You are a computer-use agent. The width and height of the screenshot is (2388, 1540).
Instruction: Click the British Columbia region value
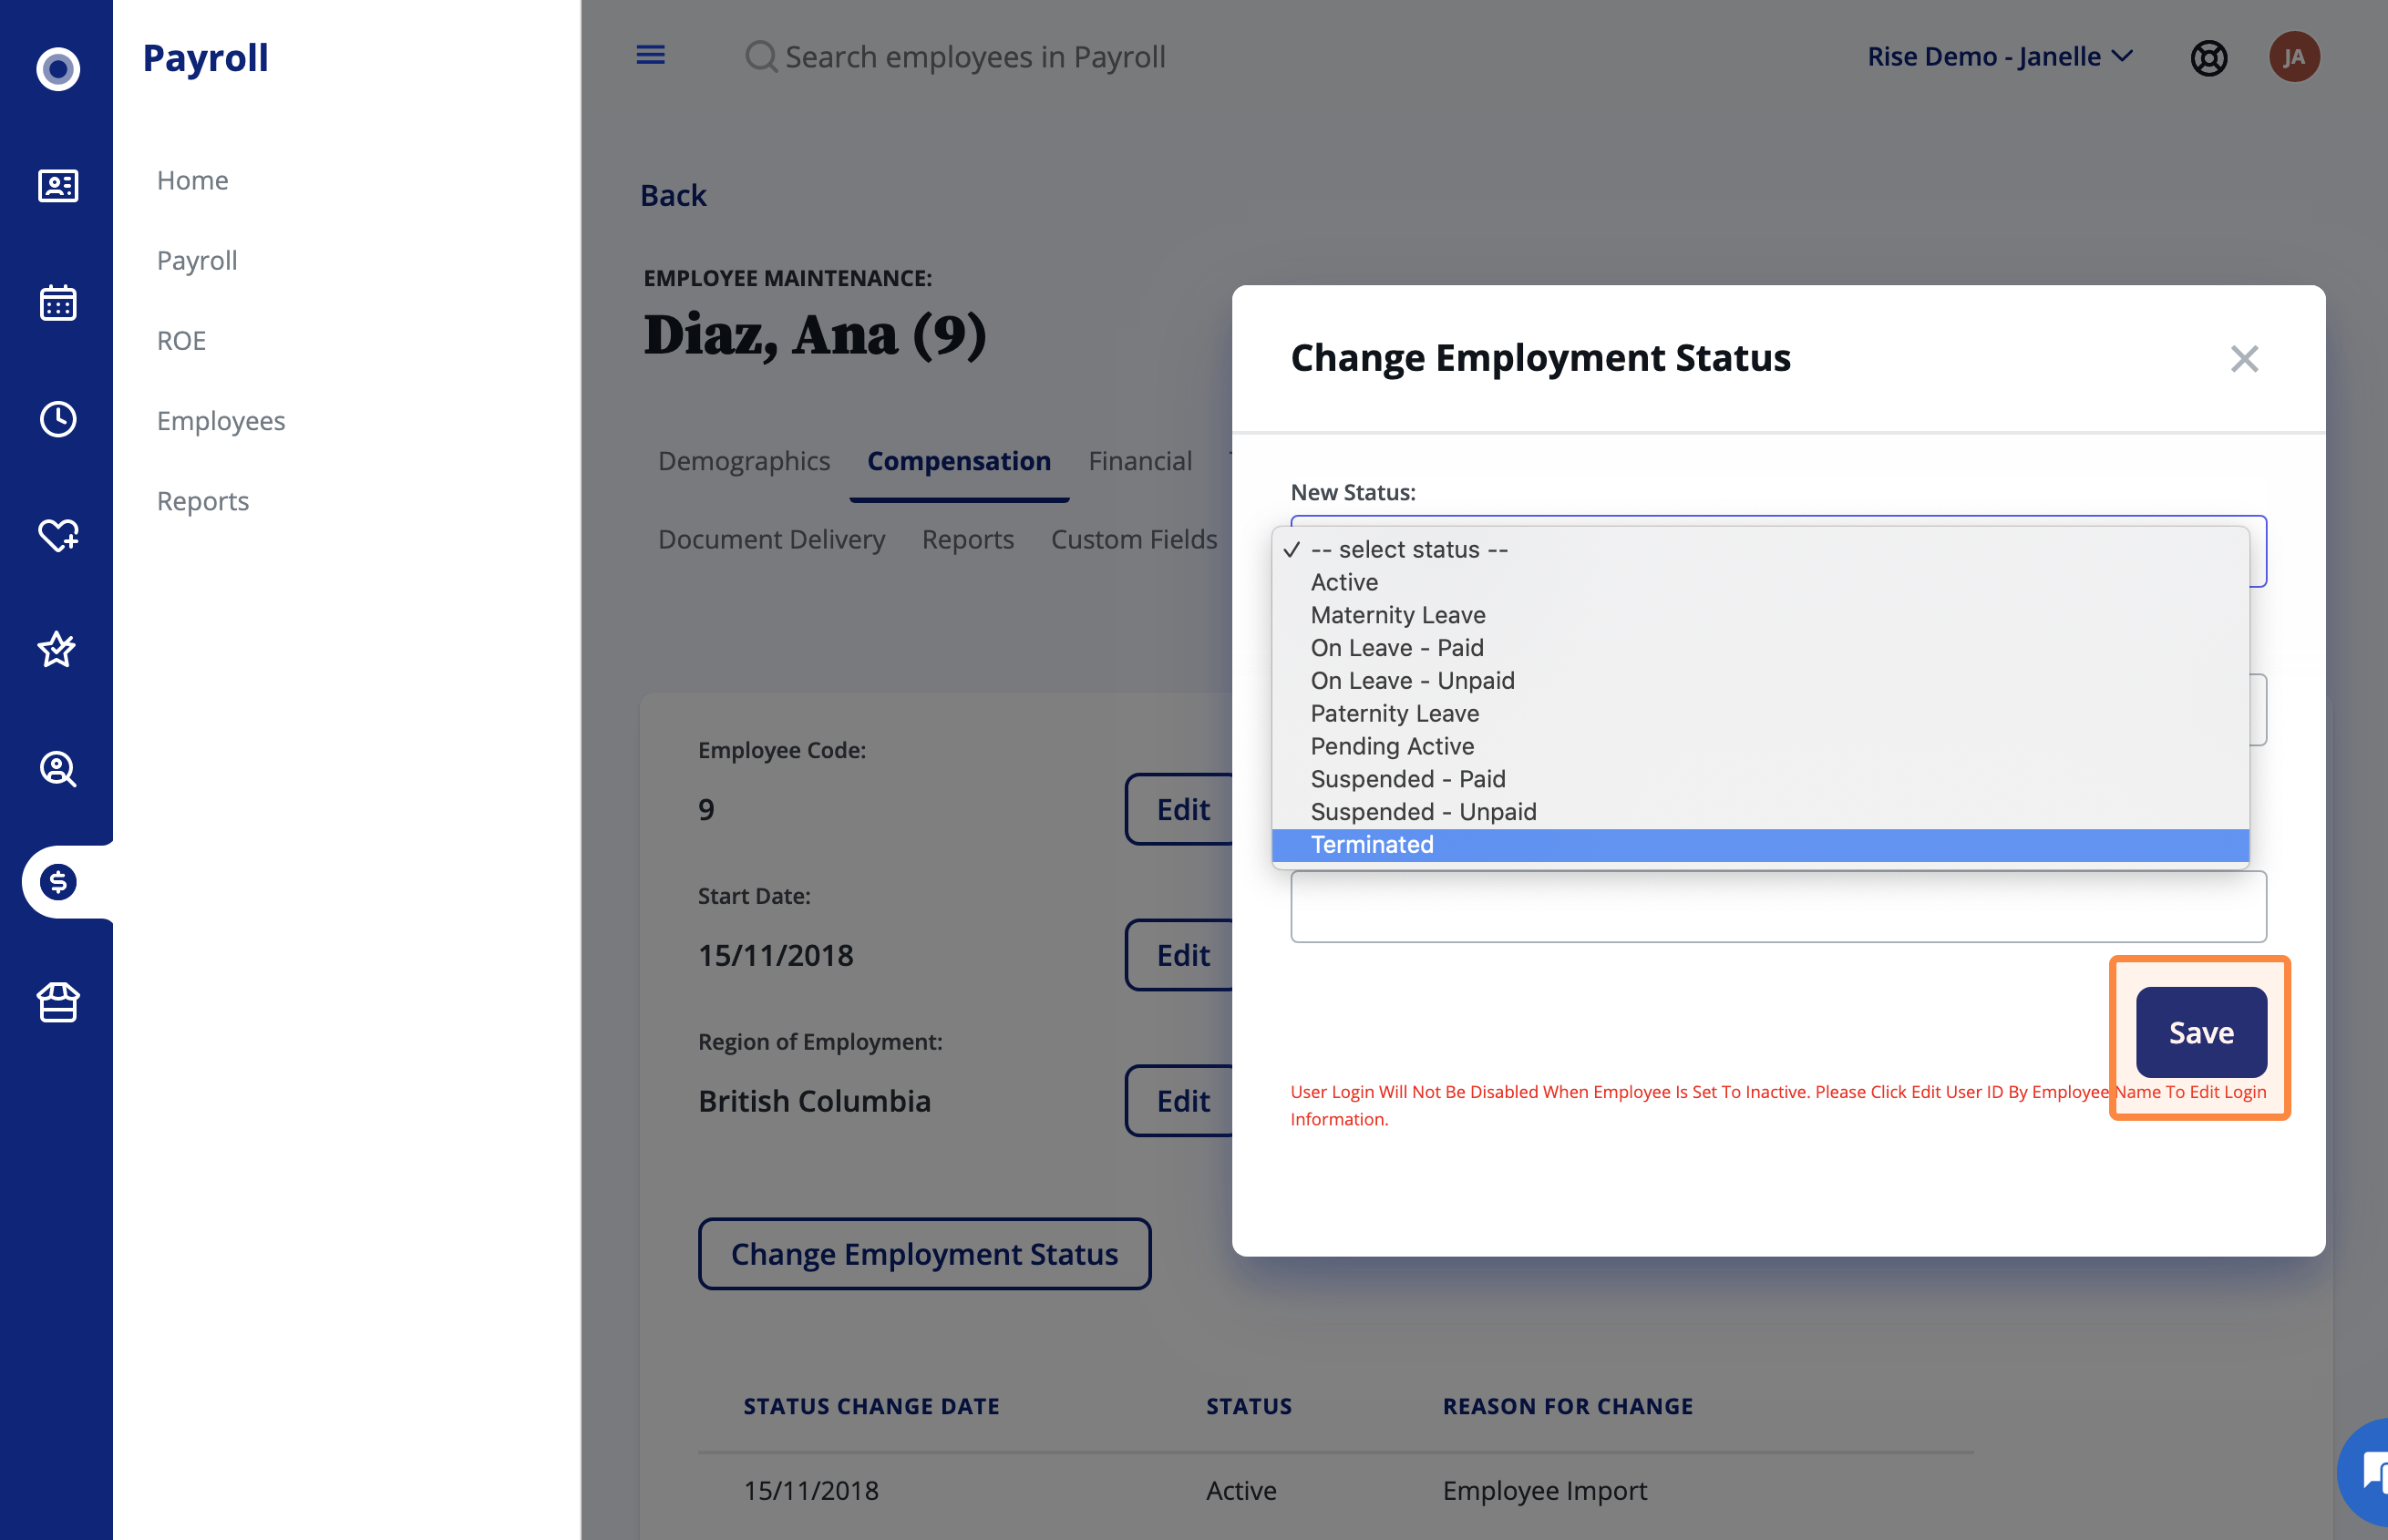814,1101
